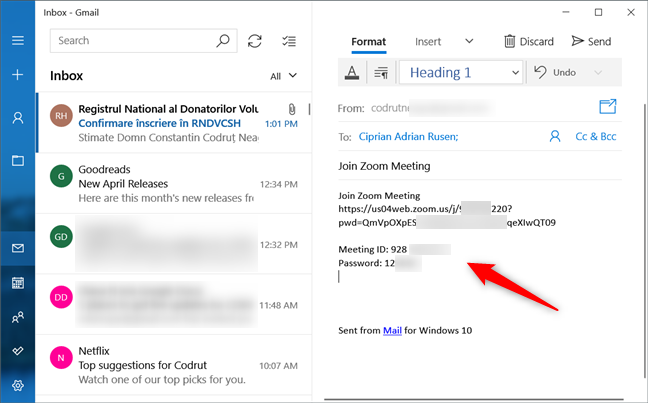Send the email
Screen dimensions: 648x403
(x=591, y=41)
